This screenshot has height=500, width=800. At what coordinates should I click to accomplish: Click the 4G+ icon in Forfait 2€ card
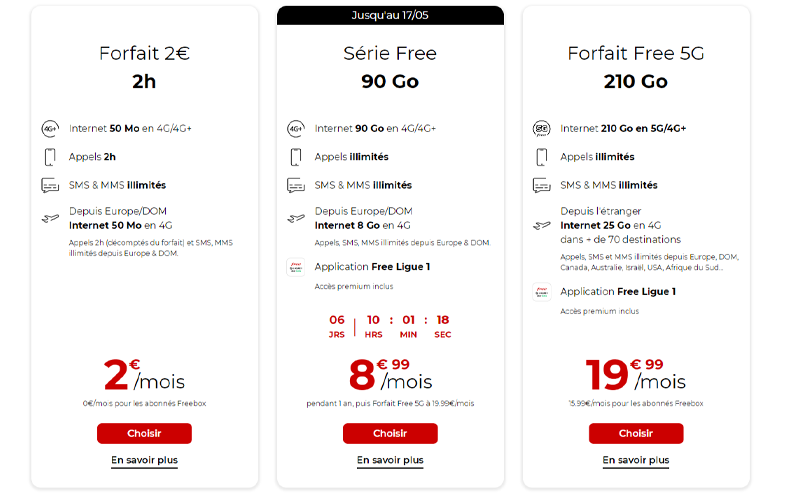[x=50, y=129]
